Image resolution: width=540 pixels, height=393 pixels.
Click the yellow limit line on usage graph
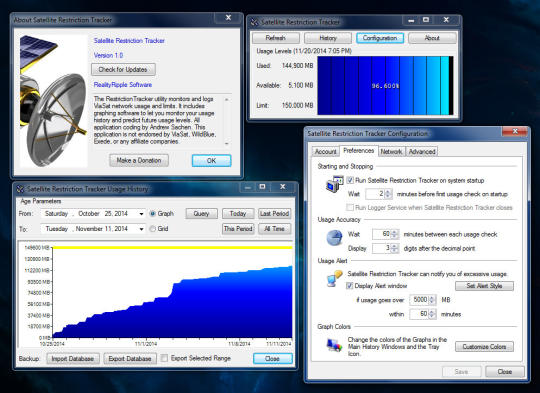tap(172, 247)
